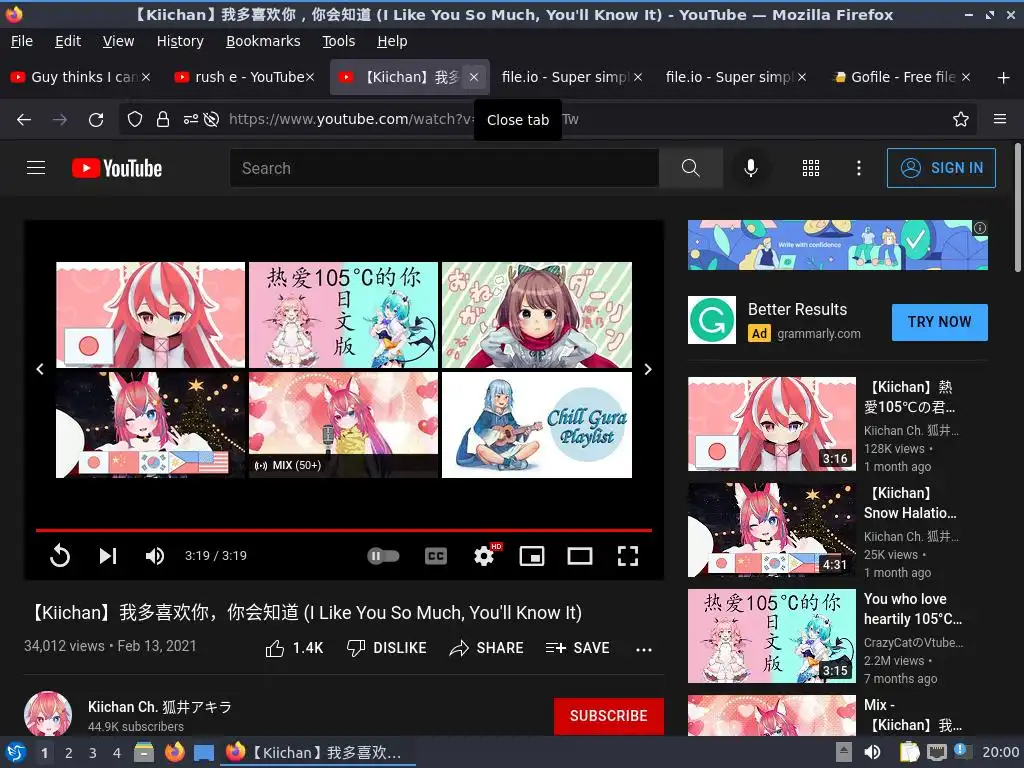Open Kiichan Ch. channel avatar
The image size is (1024, 768).
coord(48,714)
